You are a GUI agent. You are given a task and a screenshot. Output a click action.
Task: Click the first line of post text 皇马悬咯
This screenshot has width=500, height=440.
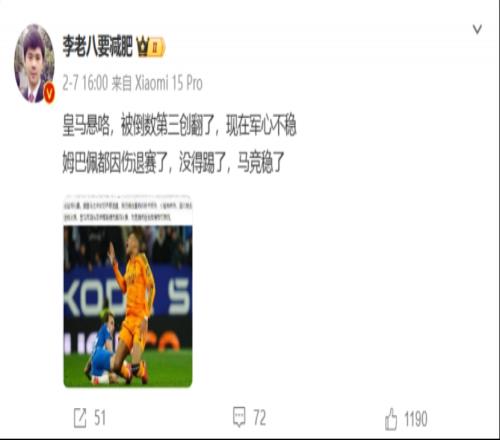pos(179,126)
